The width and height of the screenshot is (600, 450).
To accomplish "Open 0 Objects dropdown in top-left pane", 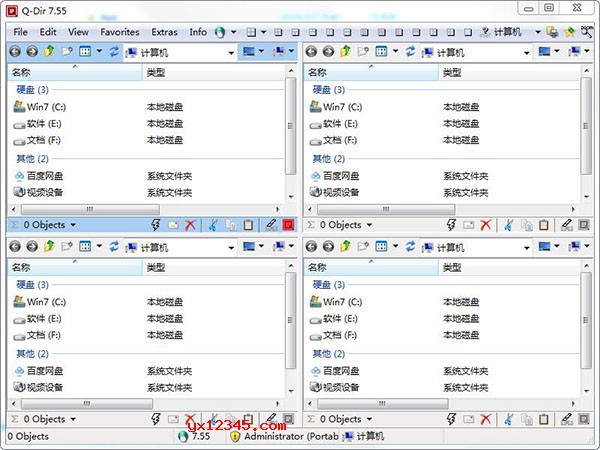I will pyautogui.click(x=73, y=225).
